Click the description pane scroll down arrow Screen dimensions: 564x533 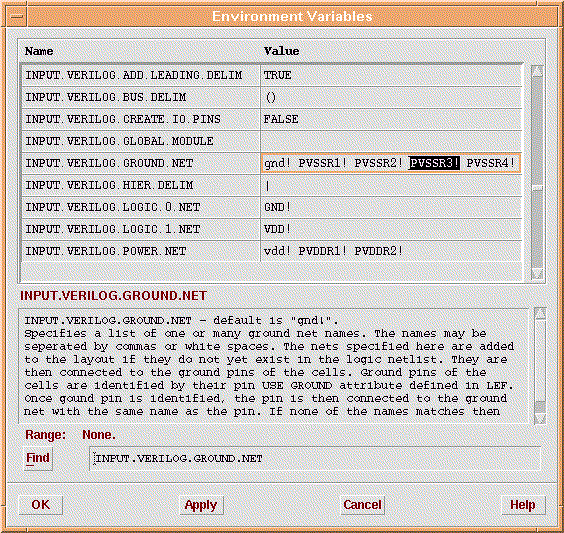coord(540,418)
